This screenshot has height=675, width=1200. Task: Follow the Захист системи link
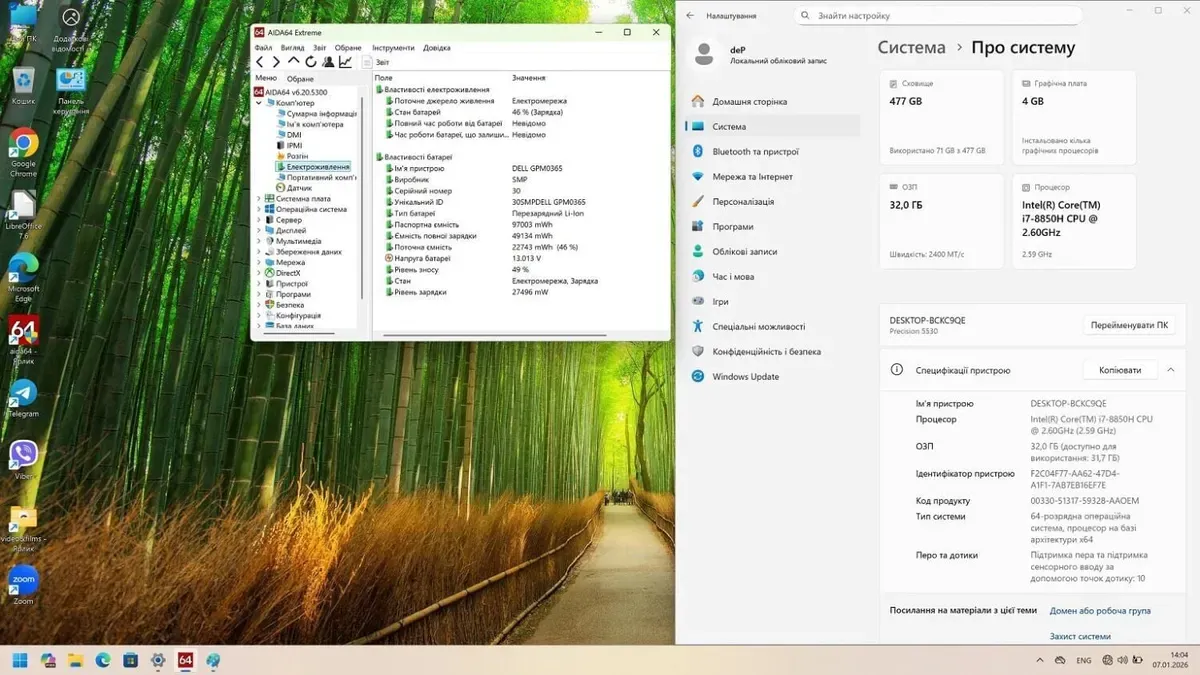pos(1080,636)
